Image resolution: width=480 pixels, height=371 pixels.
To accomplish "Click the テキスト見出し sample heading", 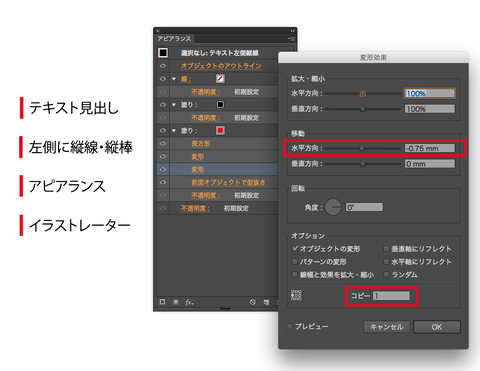I will [74, 108].
